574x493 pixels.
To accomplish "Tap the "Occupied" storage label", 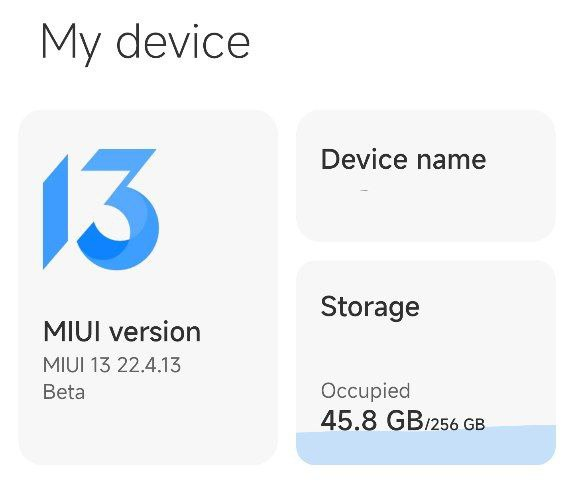I will tap(365, 391).
